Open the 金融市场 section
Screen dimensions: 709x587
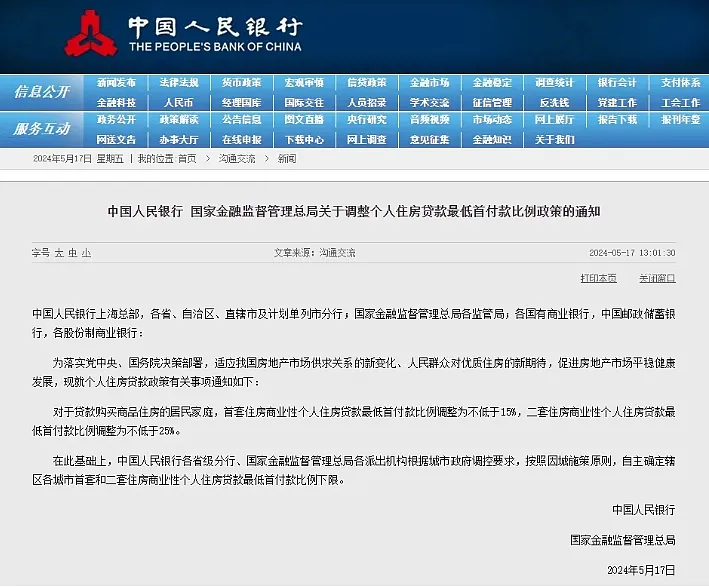[x=430, y=83]
